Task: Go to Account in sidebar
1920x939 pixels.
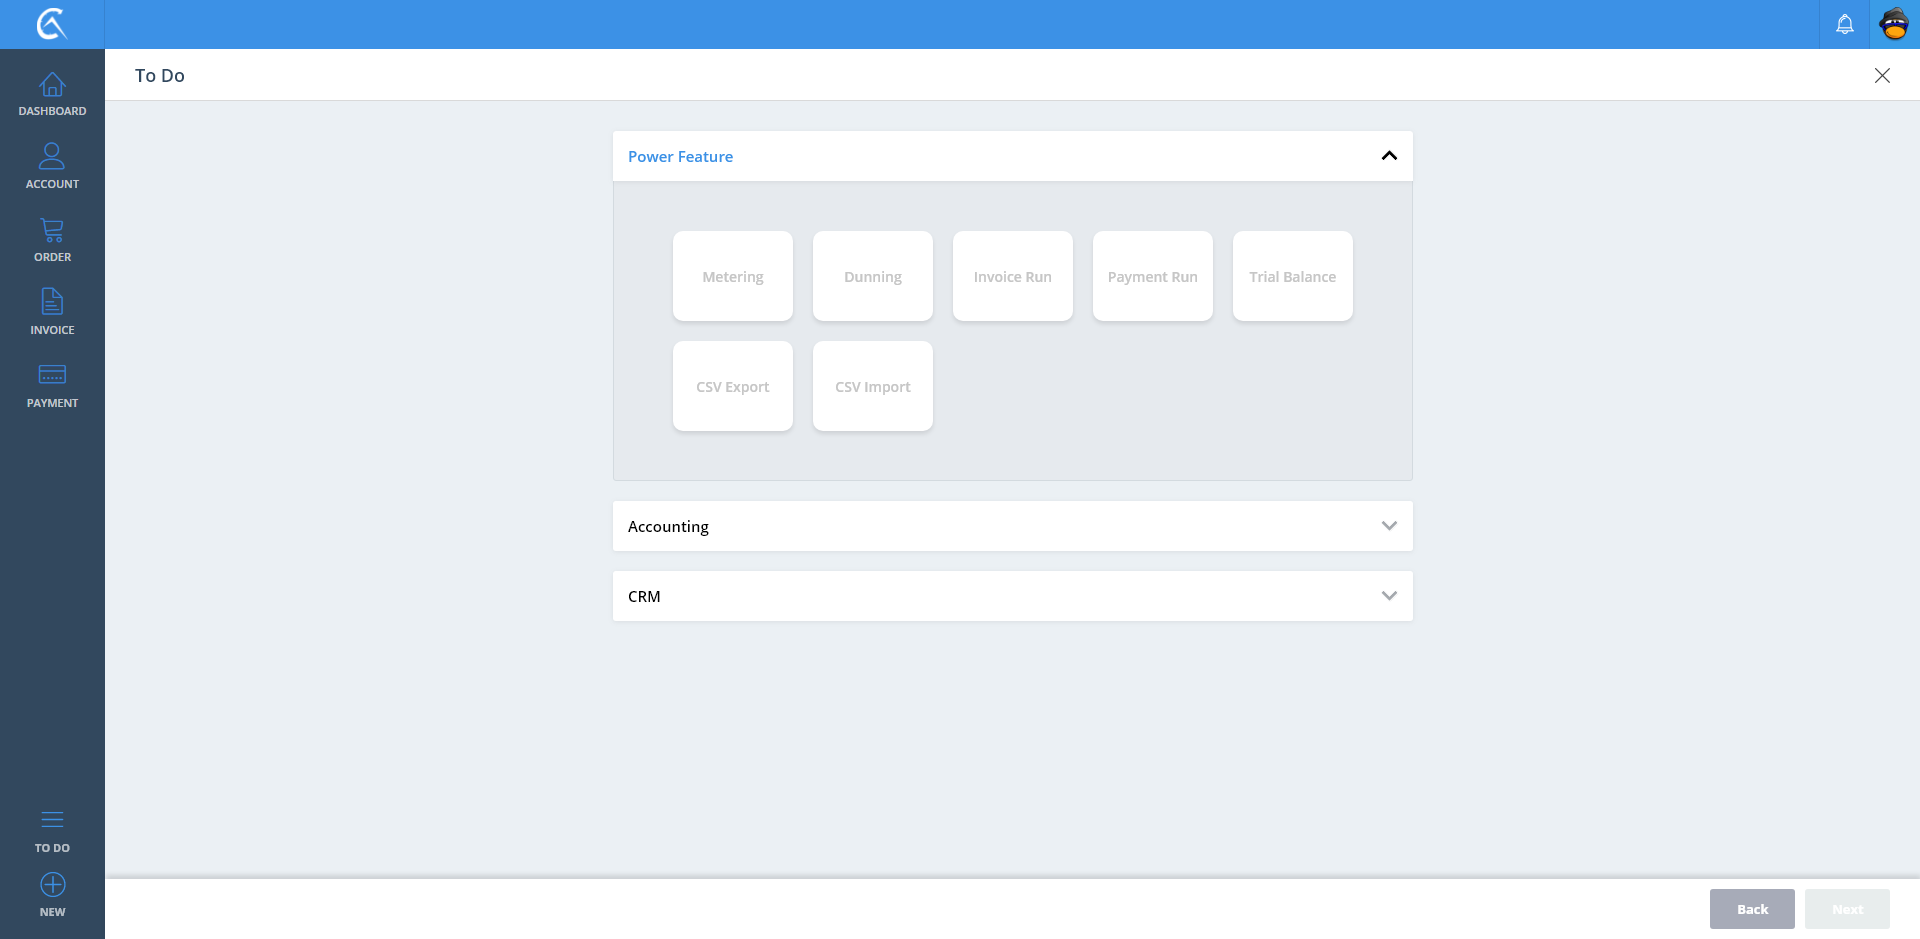Action: click(52, 157)
